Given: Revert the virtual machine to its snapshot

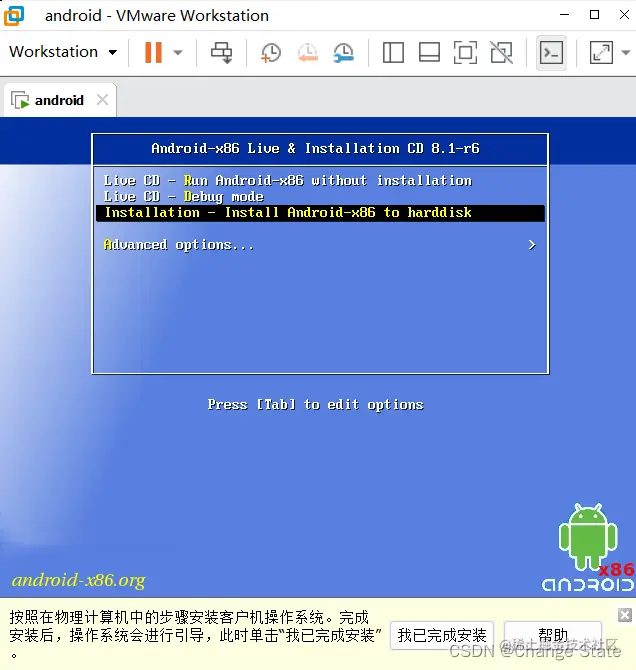Looking at the screenshot, I should click(x=308, y=53).
